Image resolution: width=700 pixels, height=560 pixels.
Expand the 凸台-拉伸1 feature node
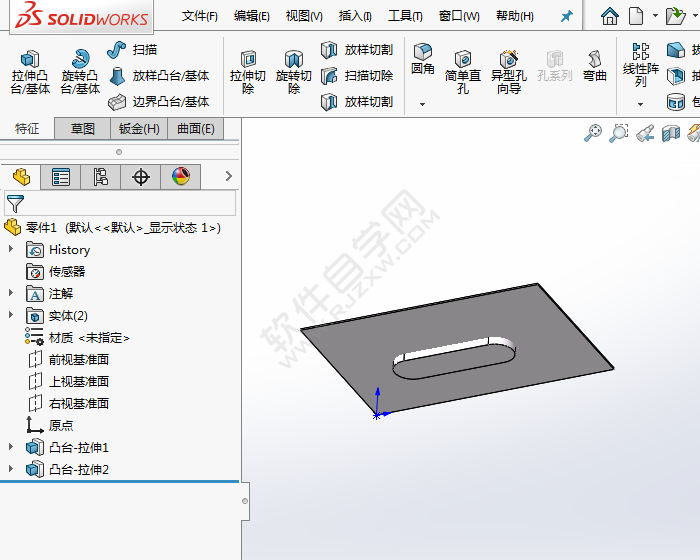click(x=11, y=448)
